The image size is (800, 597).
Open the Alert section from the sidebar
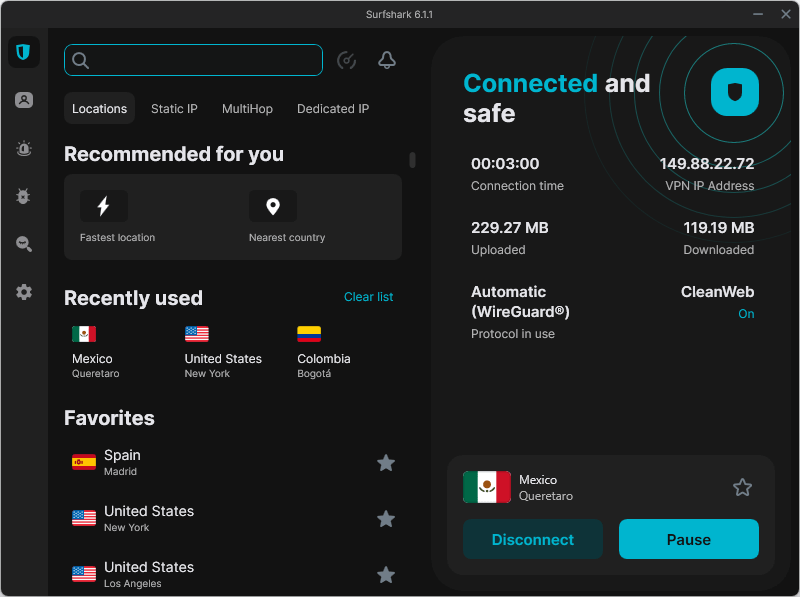[23, 148]
